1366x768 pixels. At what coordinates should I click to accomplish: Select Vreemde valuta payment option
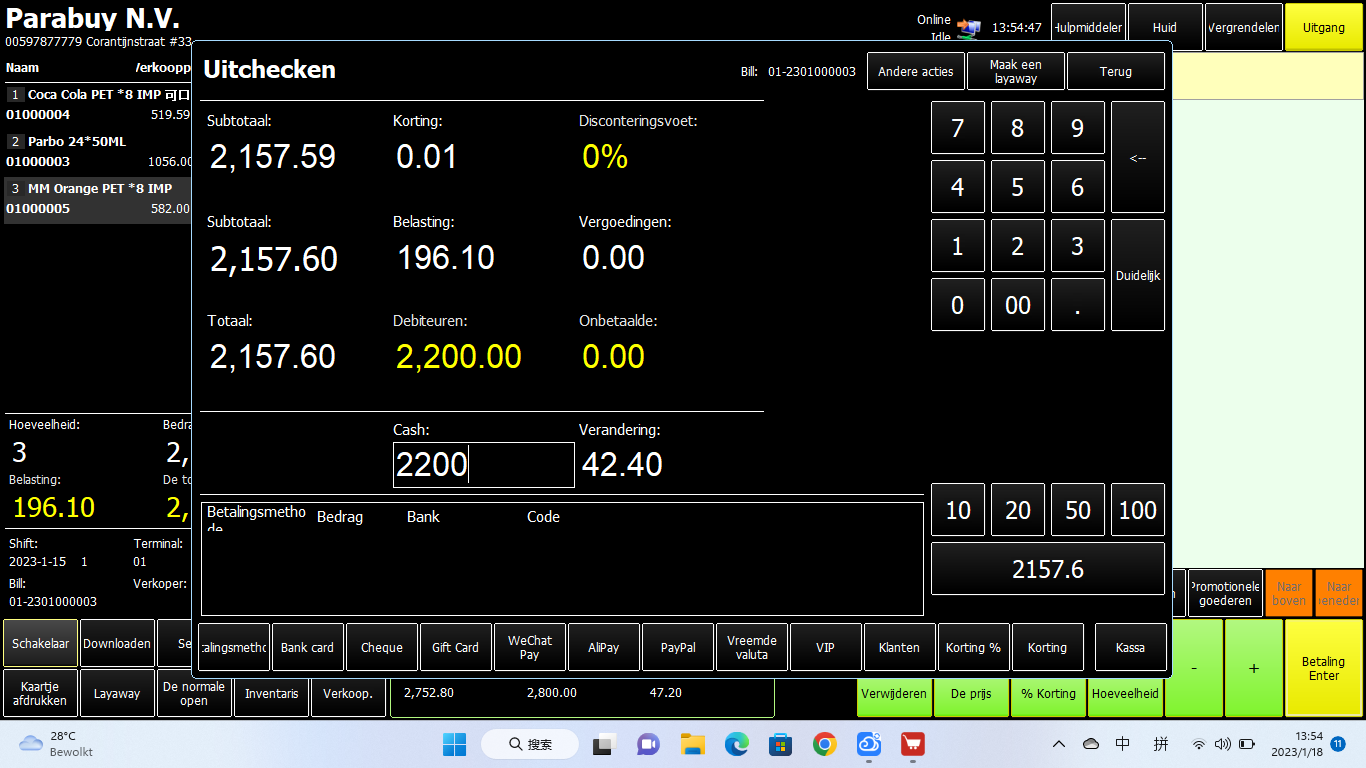point(752,647)
